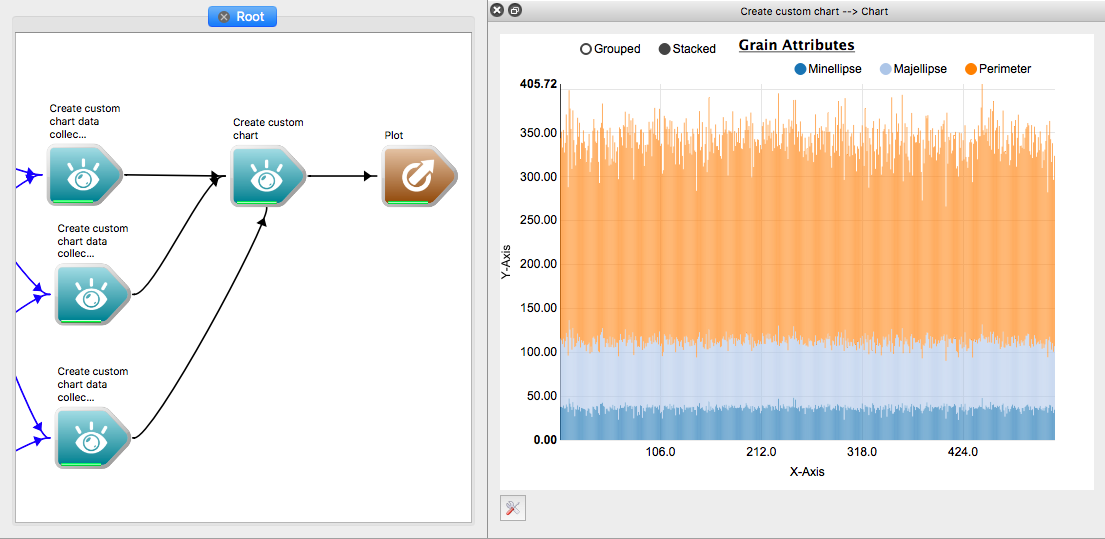1105x539 pixels.
Task: Select the Stacked radio option
Action: 665,49
